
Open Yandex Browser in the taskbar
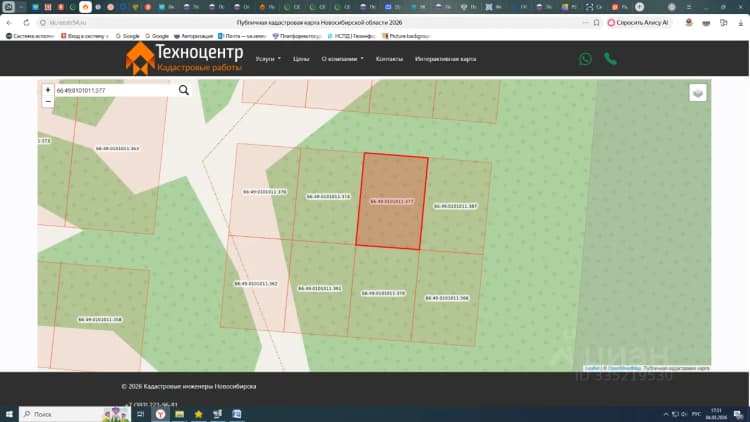(160, 414)
